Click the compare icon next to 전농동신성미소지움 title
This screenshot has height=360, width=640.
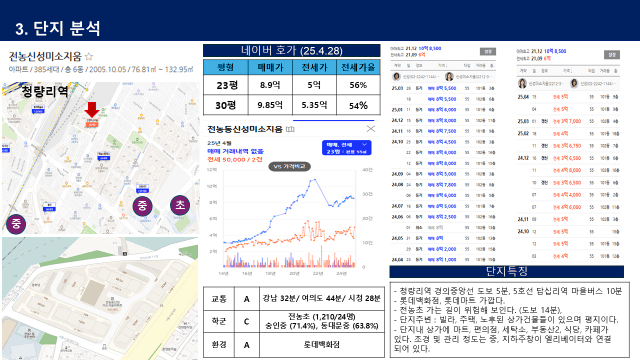[290, 129]
